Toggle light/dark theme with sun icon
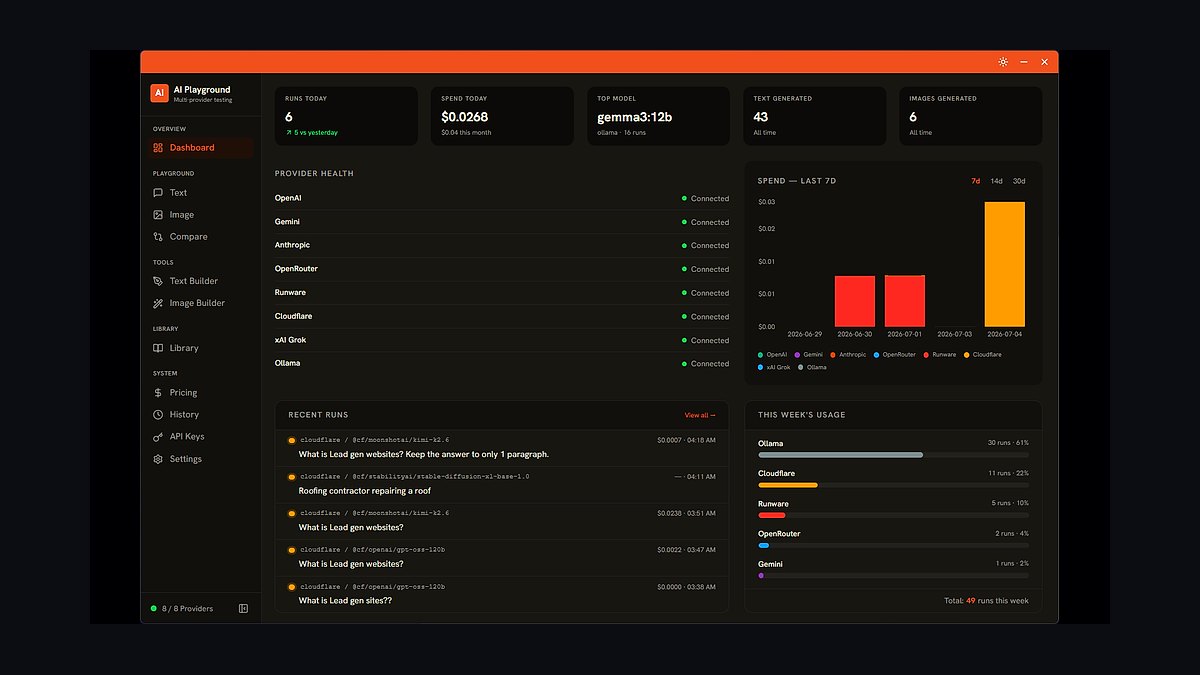The image size is (1200, 675). 1003,62
